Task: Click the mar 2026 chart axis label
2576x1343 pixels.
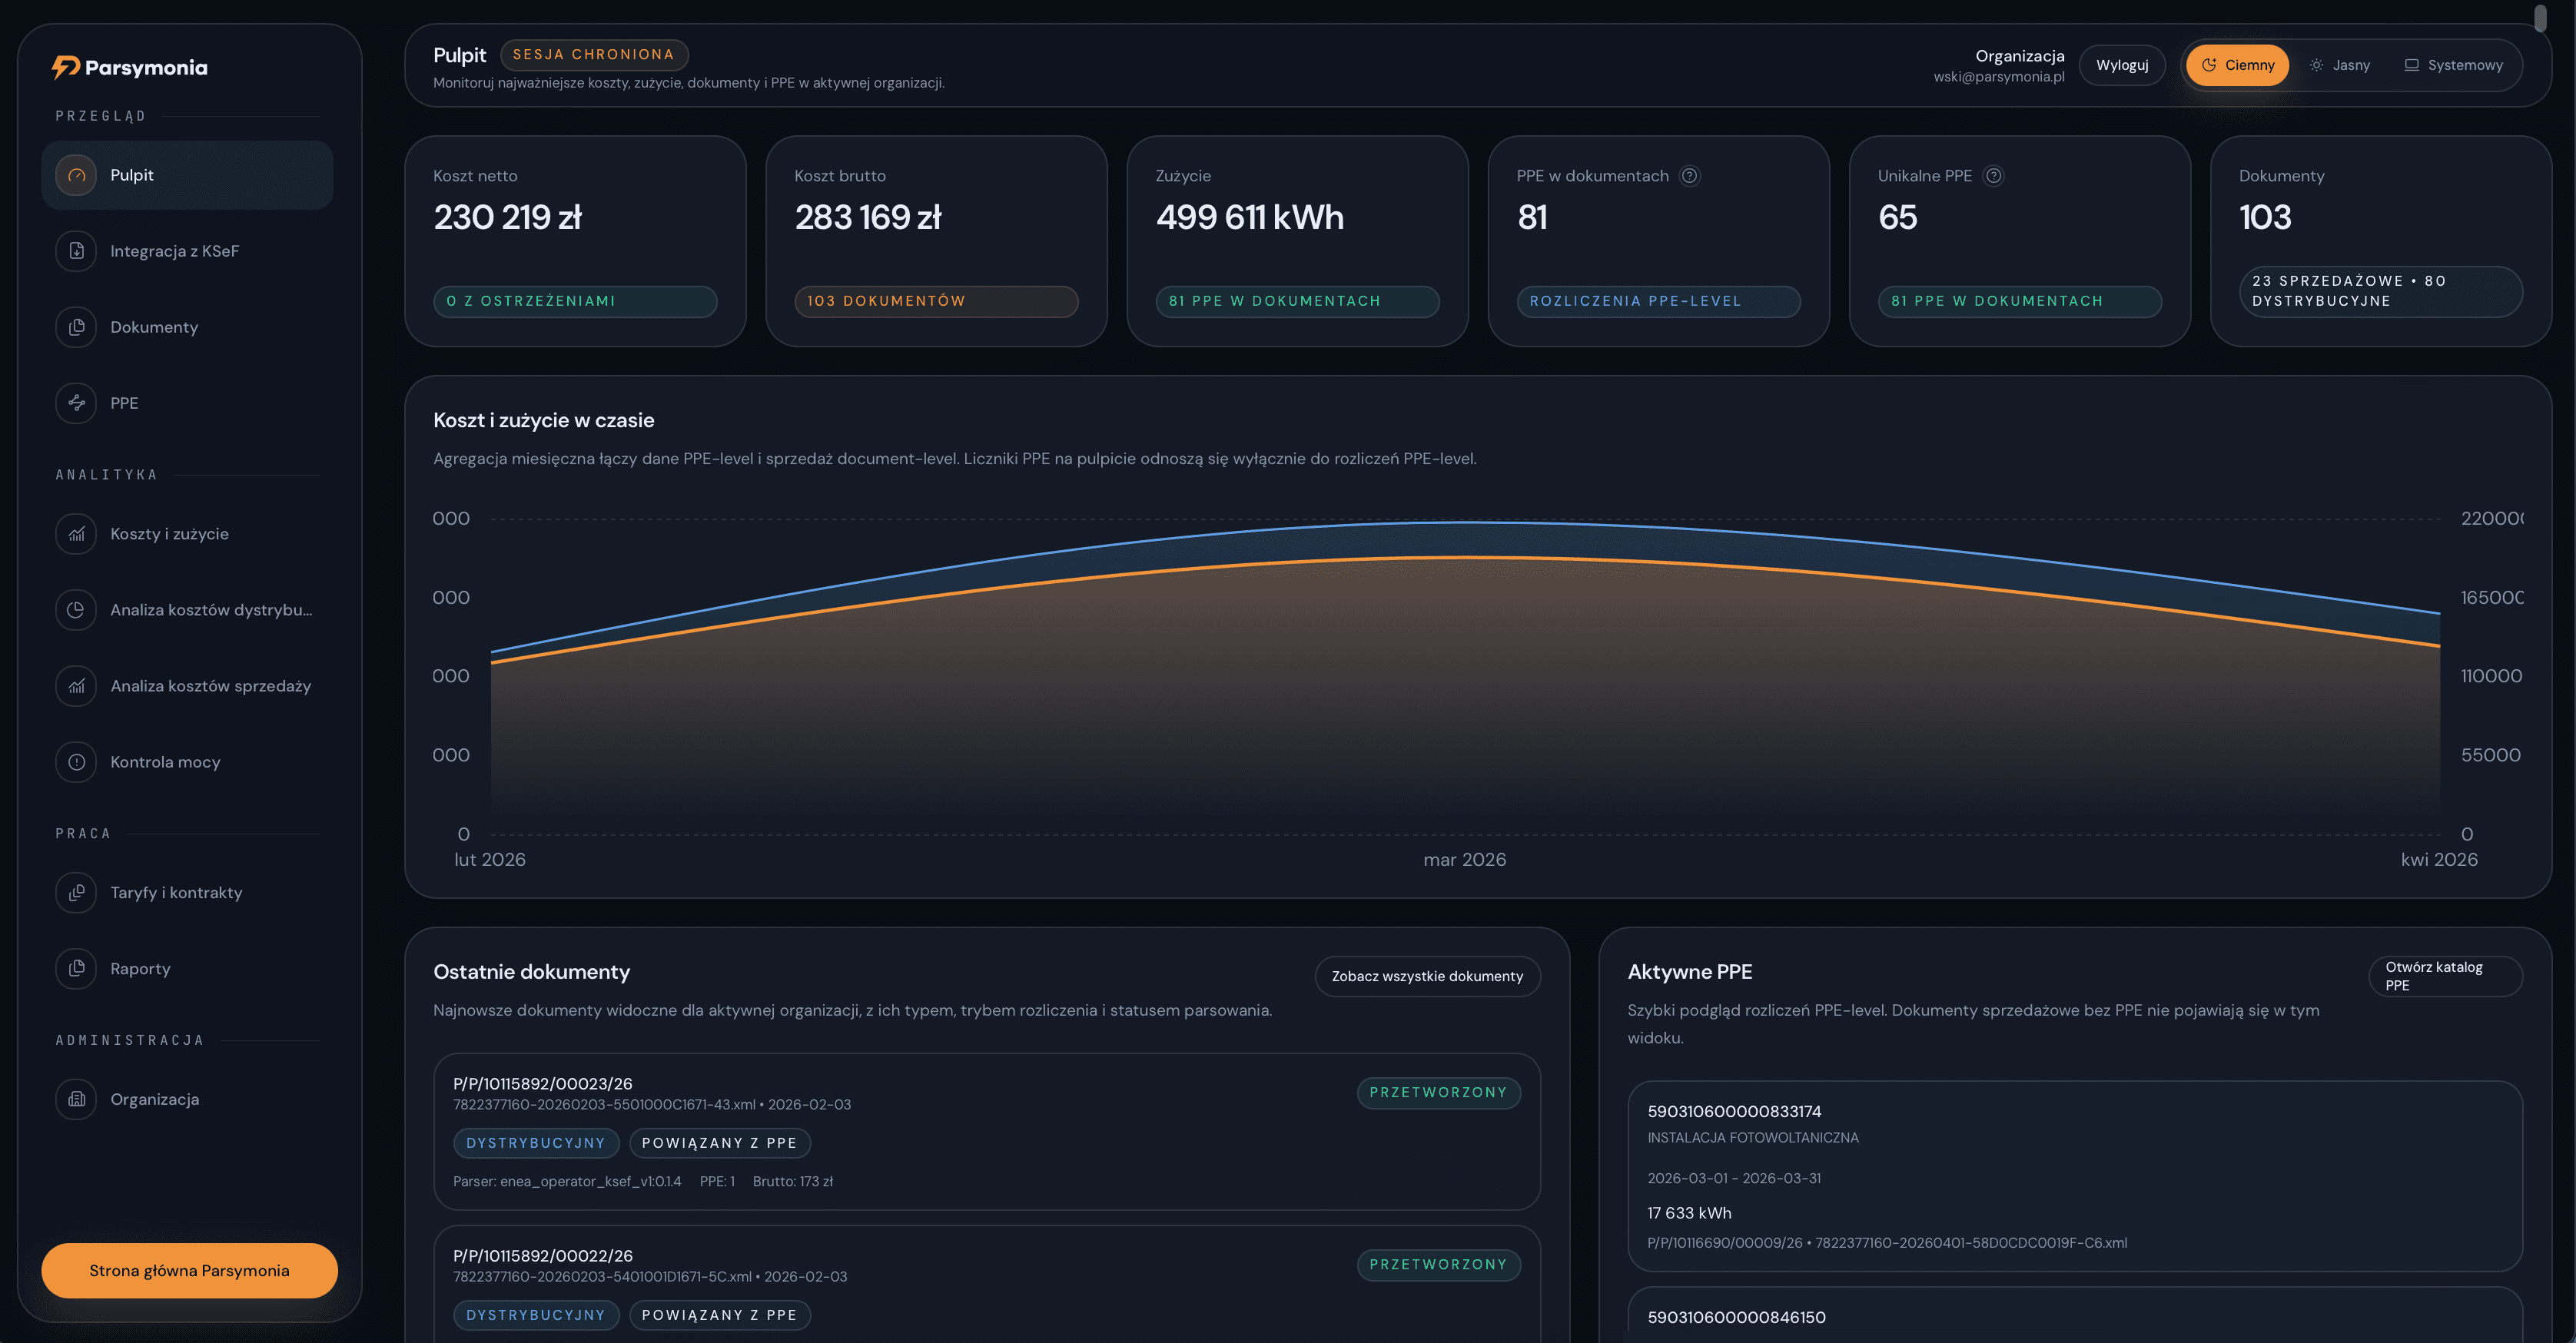Action: pos(1464,860)
